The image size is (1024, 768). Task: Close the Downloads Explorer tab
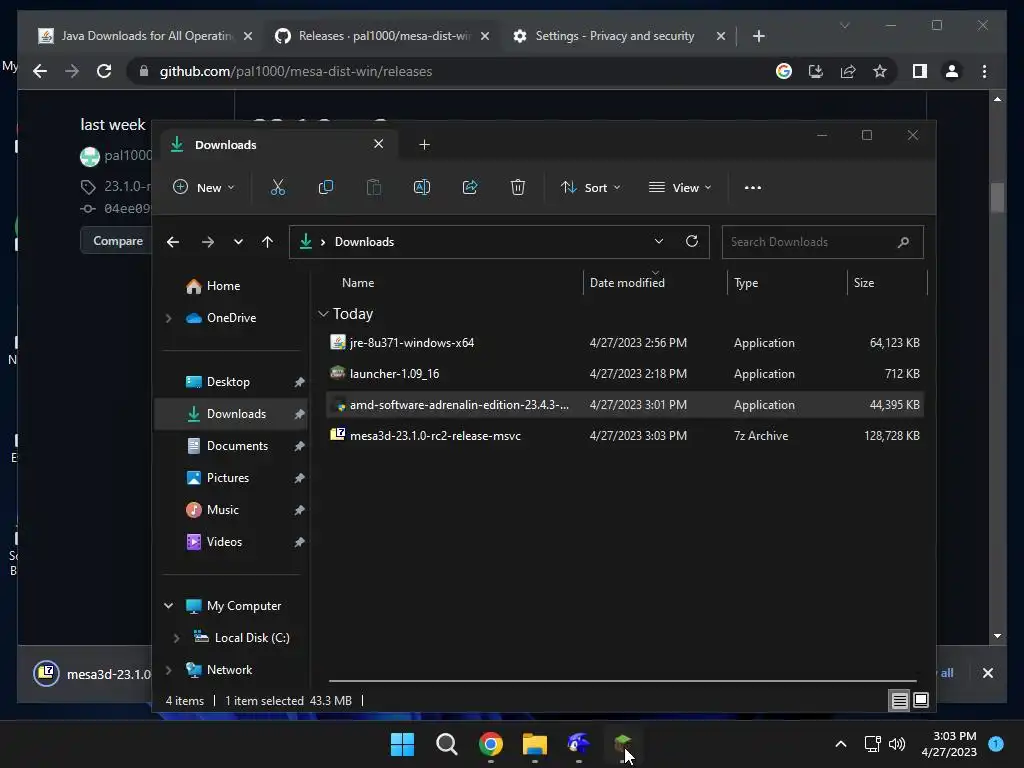379,144
